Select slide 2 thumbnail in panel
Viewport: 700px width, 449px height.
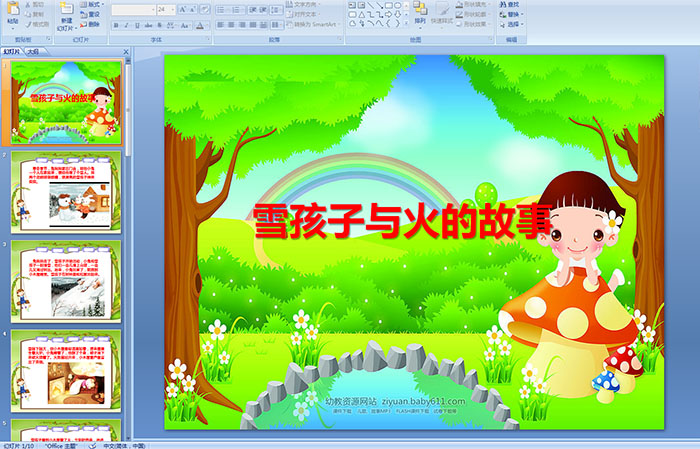[x=66, y=190]
